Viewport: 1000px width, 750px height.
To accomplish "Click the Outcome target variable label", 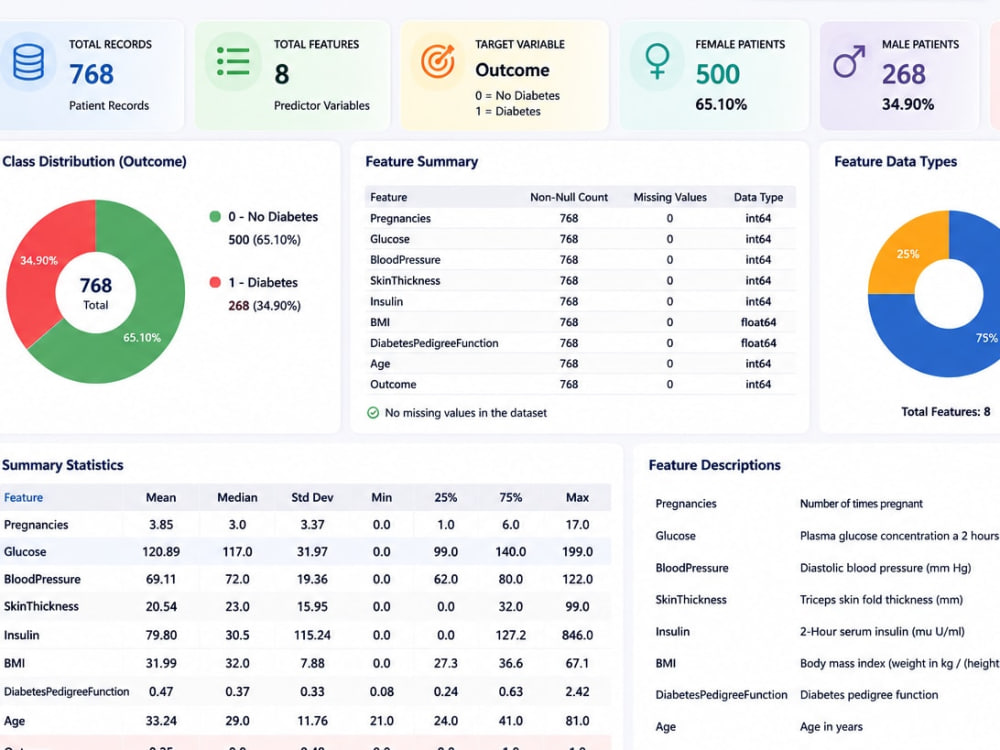I will 512,70.
